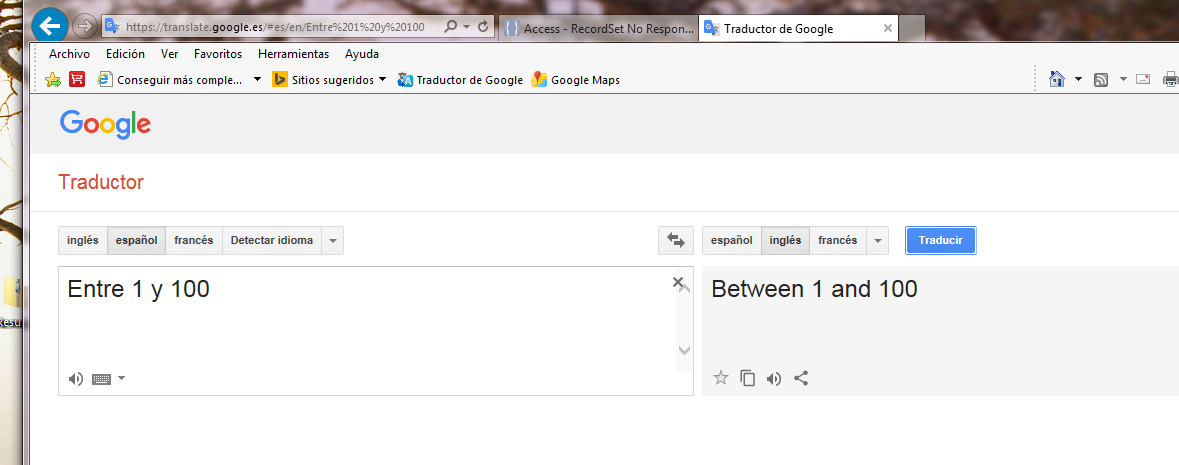Click the address bar URL field
The image size is (1179, 465).
coord(275,27)
